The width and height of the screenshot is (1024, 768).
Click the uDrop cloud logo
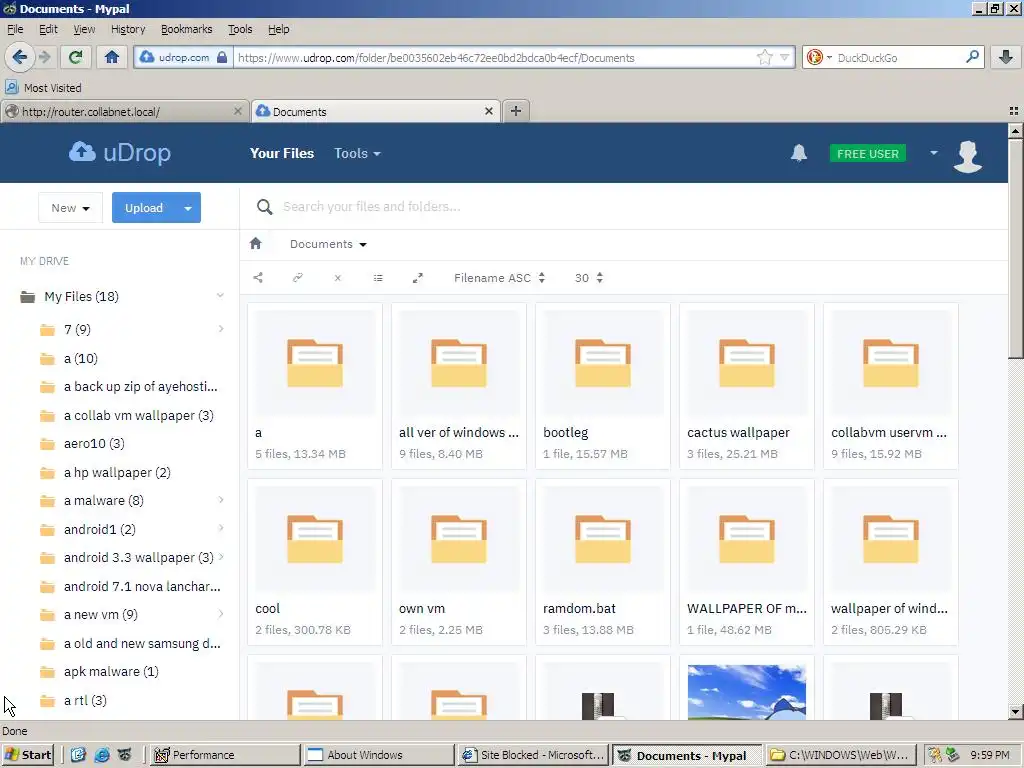pos(120,153)
